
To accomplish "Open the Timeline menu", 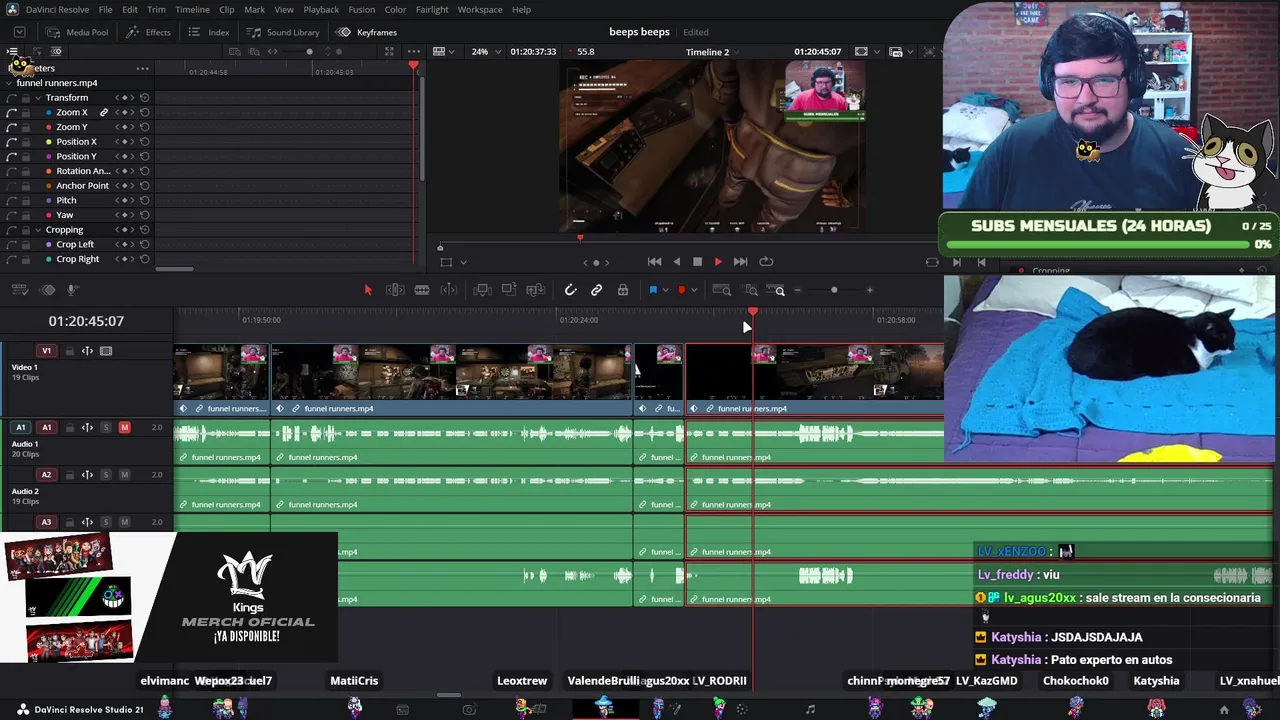I will pos(192,10).
